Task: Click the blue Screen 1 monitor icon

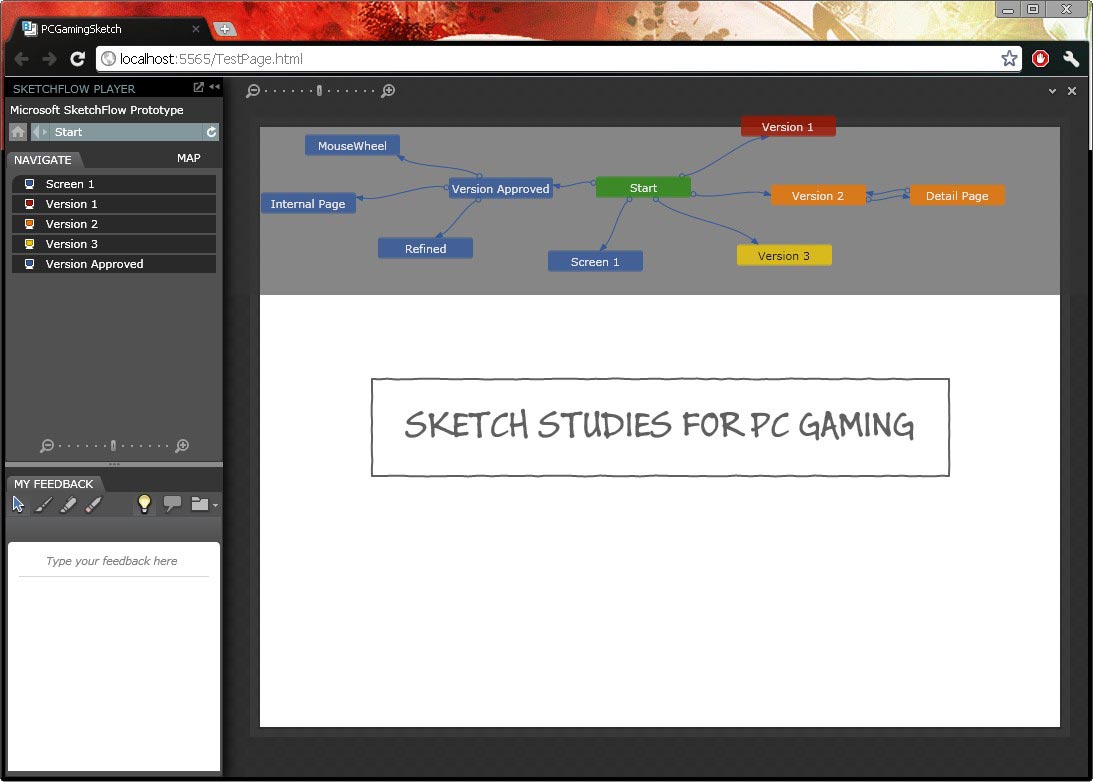Action: [x=29, y=184]
